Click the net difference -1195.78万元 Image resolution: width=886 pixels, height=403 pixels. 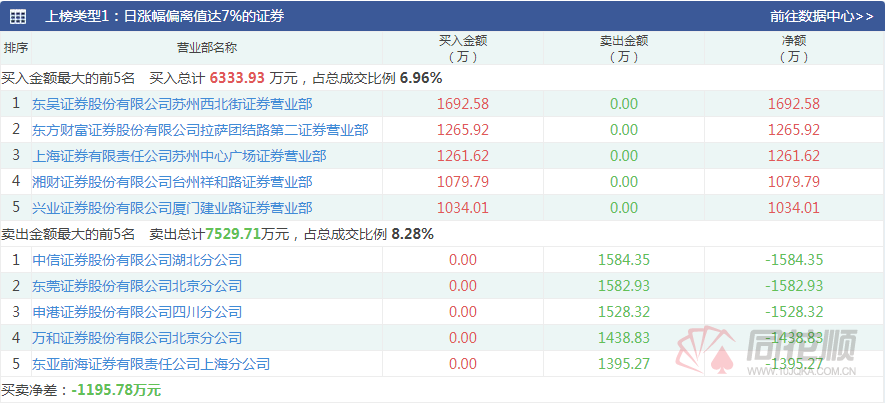pyautogui.click(x=116, y=390)
